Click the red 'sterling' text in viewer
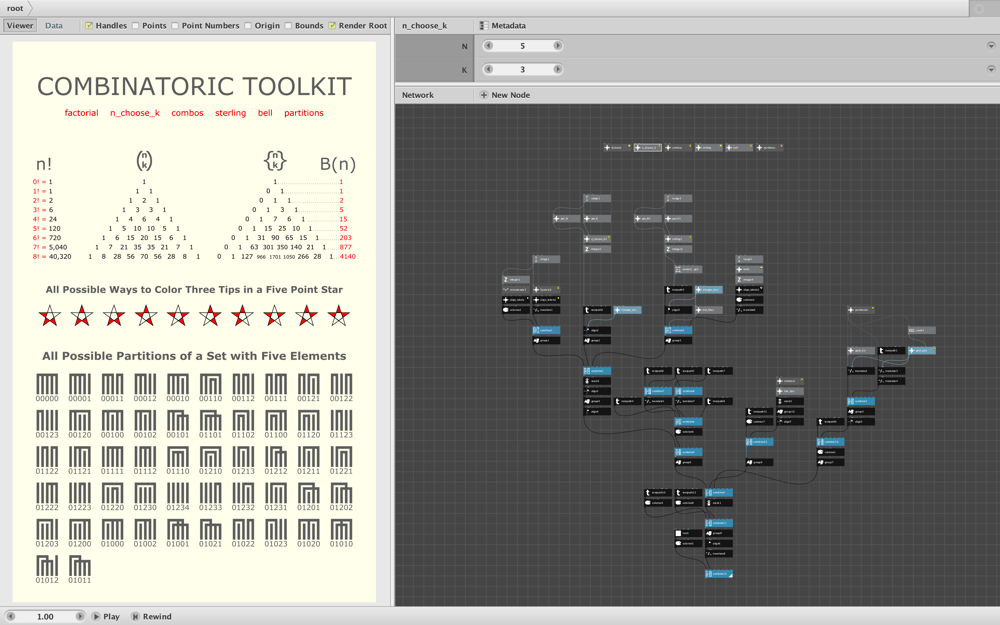The width and height of the screenshot is (1000, 625). [x=230, y=113]
